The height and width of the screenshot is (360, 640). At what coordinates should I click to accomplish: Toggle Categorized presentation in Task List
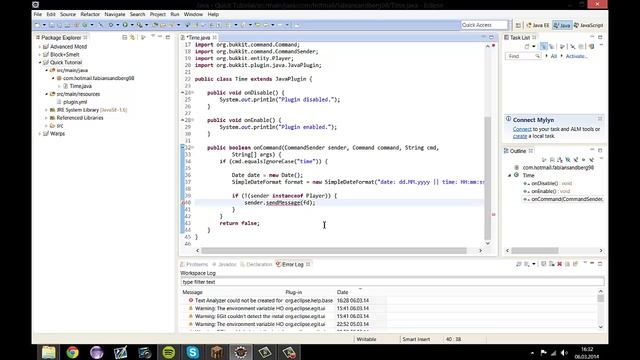(x=543, y=47)
